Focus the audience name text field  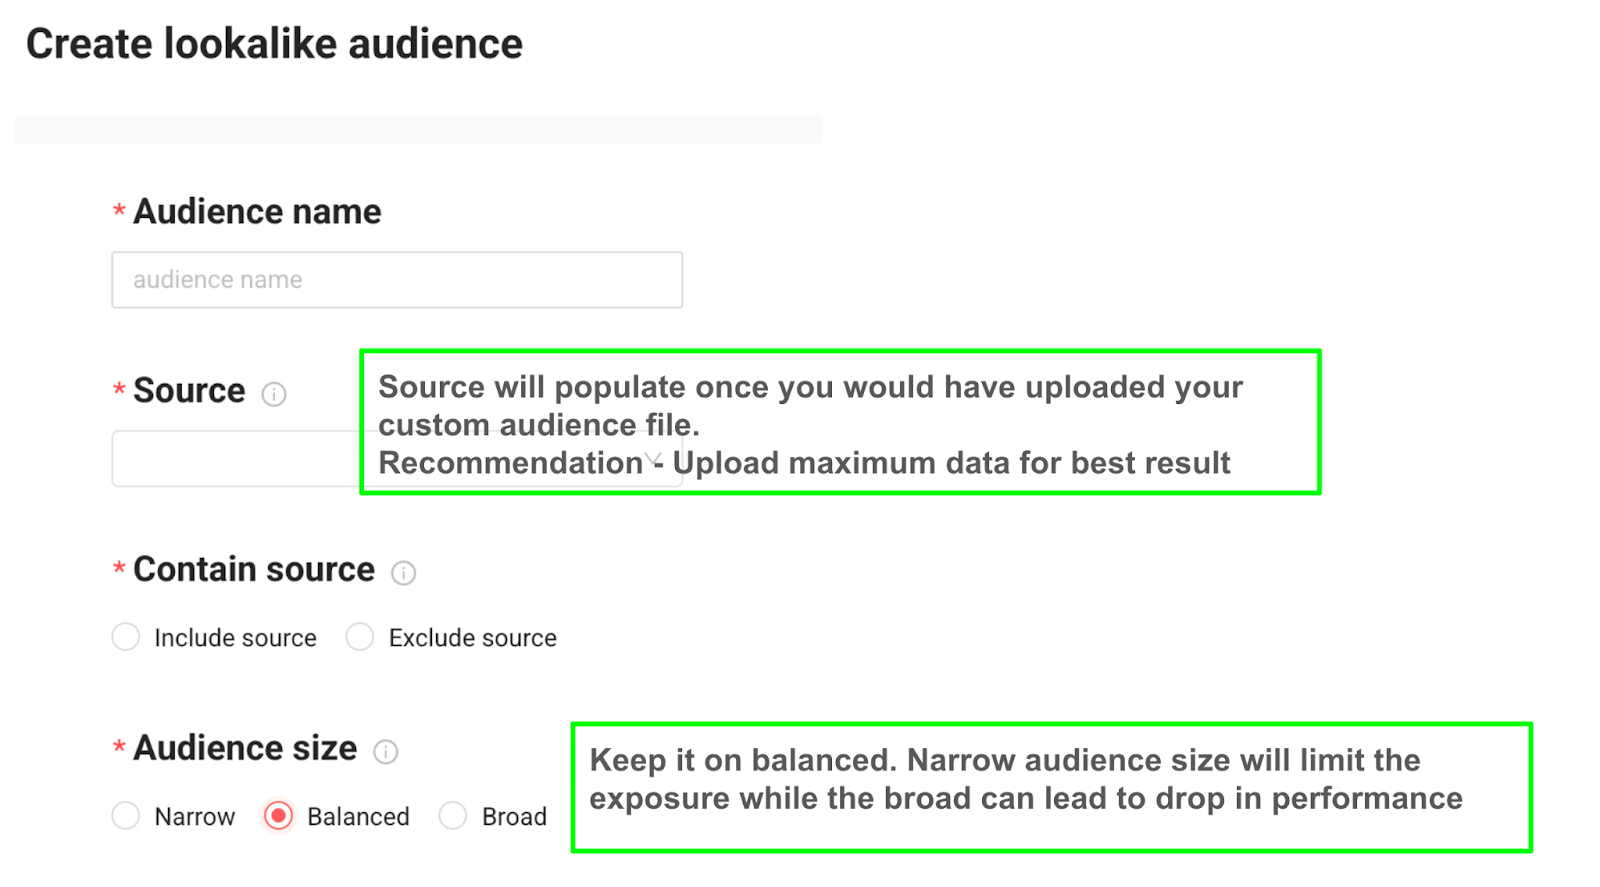click(396, 280)
